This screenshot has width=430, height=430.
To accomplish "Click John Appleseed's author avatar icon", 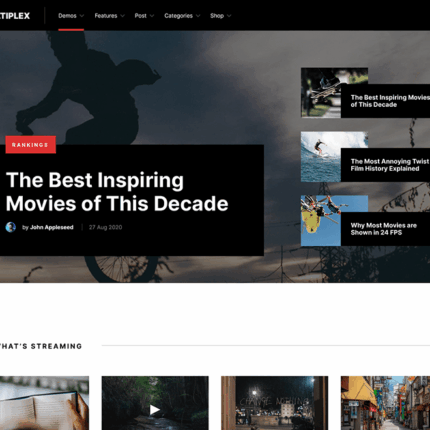I will (x=11, y=227).
